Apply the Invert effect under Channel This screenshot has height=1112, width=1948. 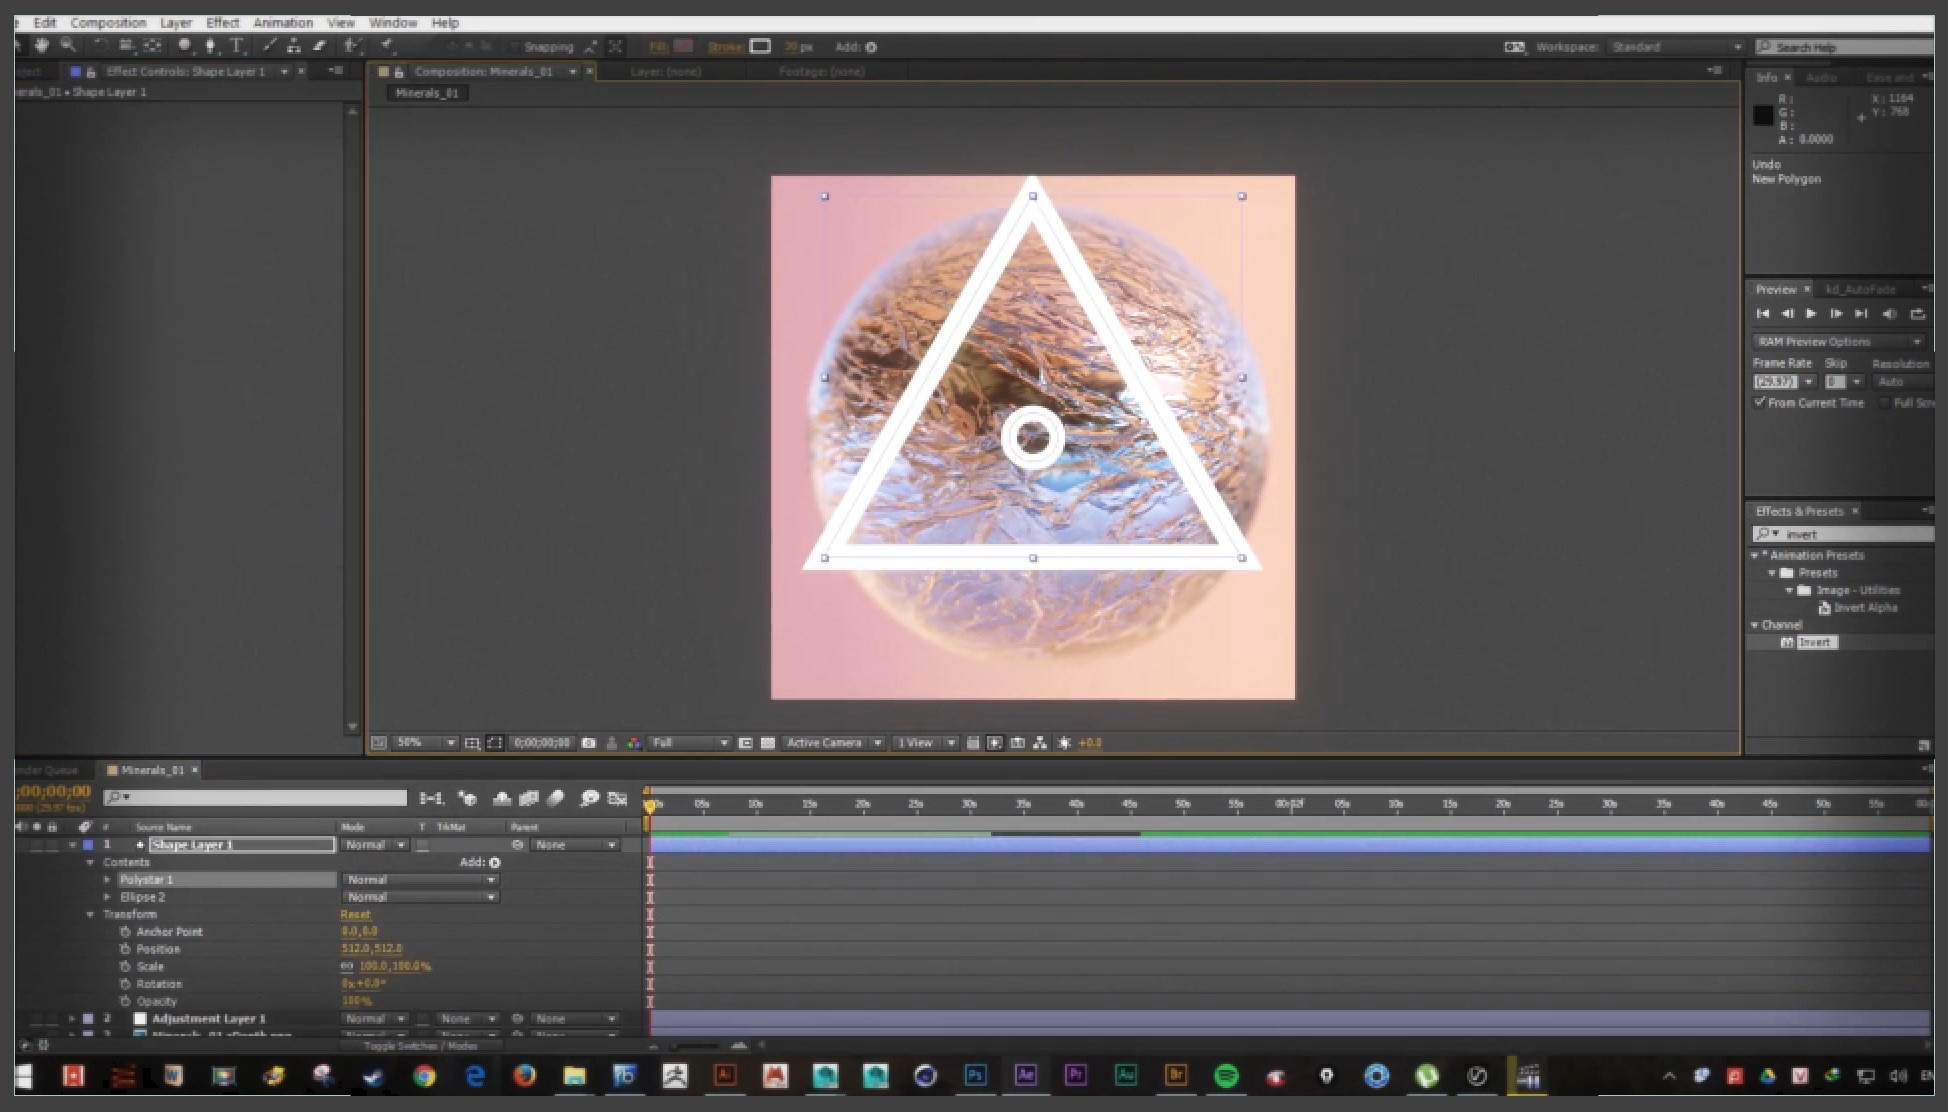pos(1815,643)
